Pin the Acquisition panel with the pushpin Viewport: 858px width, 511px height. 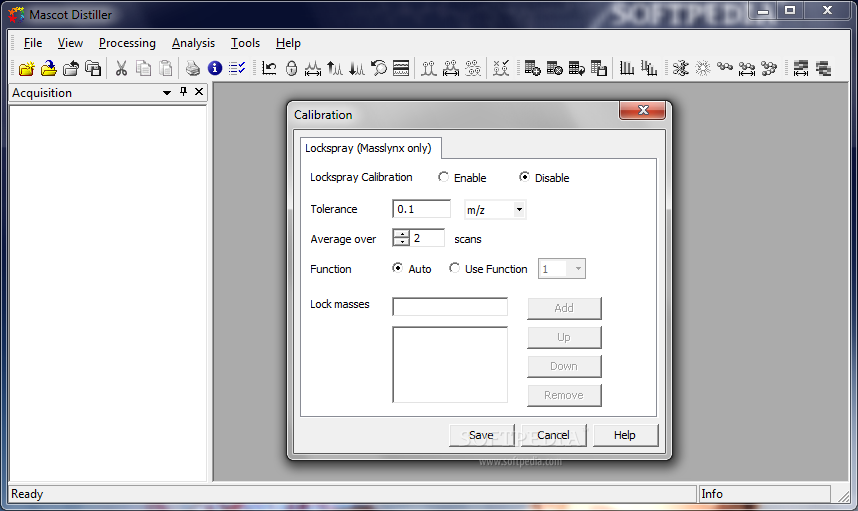[x=184, y=92]
